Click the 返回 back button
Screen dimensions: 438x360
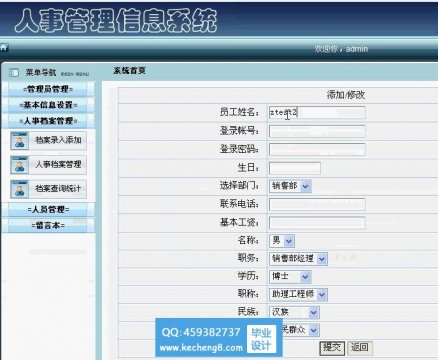click(359, 348)
